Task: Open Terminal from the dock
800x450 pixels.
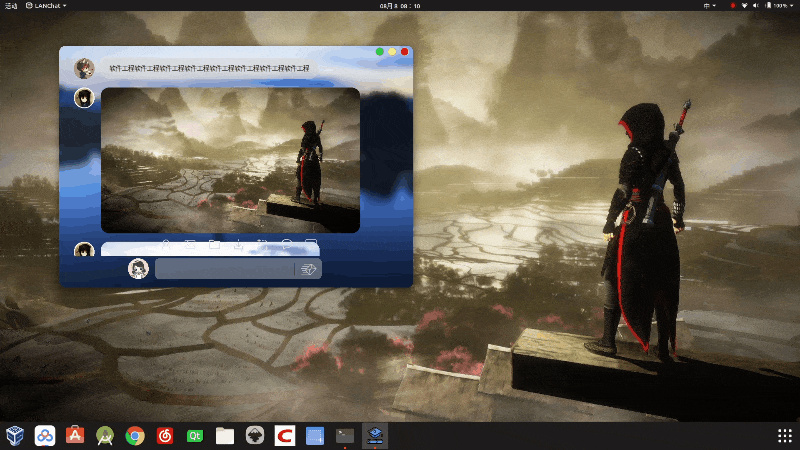Action: [x=345, y=436]
